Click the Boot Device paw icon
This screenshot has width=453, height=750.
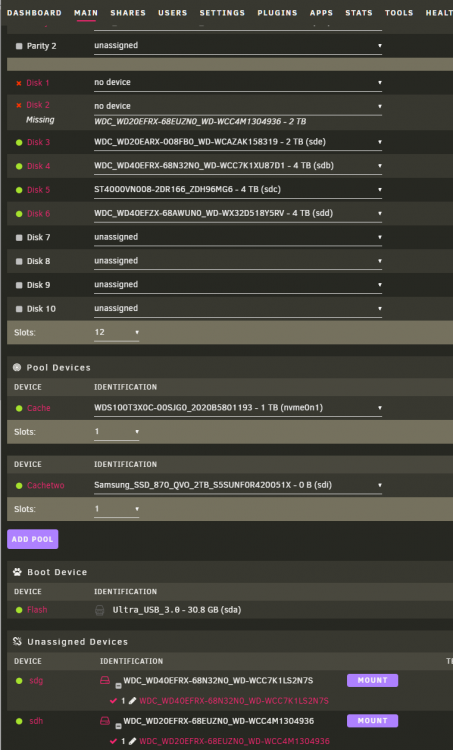point(17,572)
